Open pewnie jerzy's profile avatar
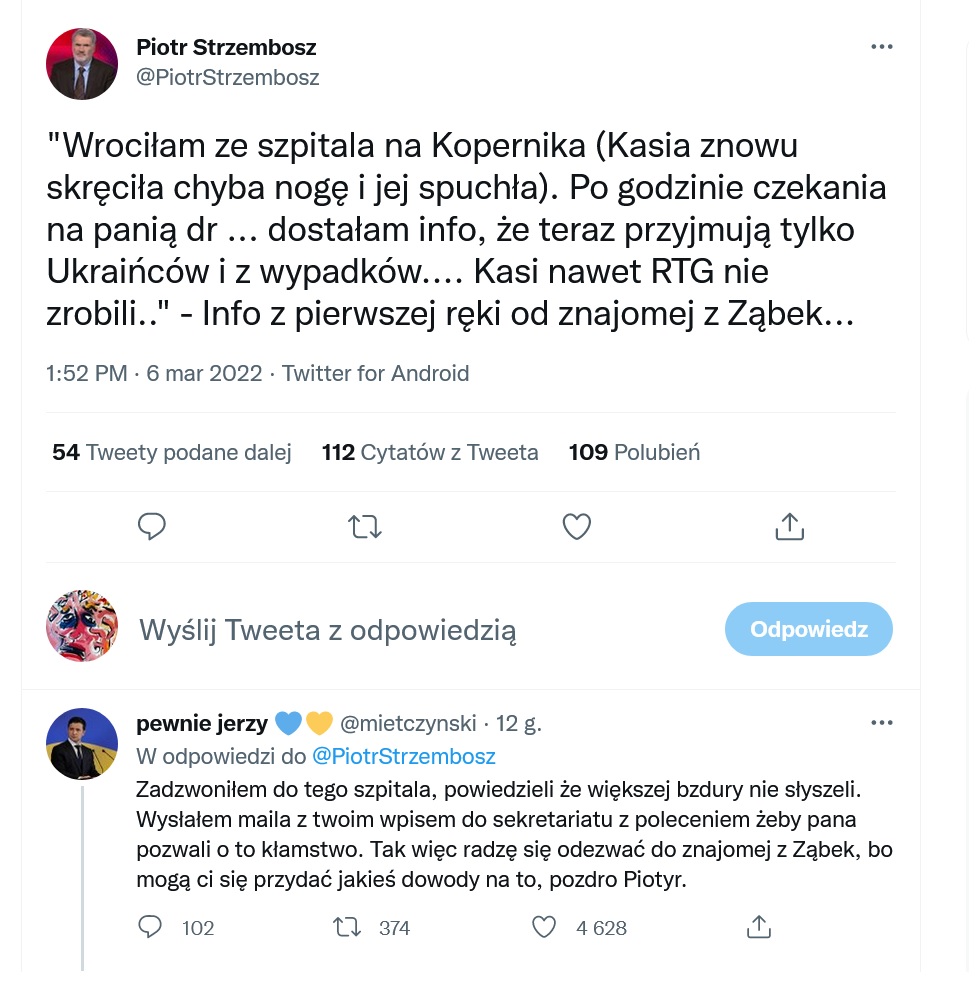The height and width of the screenshot is (991, 977). [x=82, y=744]
